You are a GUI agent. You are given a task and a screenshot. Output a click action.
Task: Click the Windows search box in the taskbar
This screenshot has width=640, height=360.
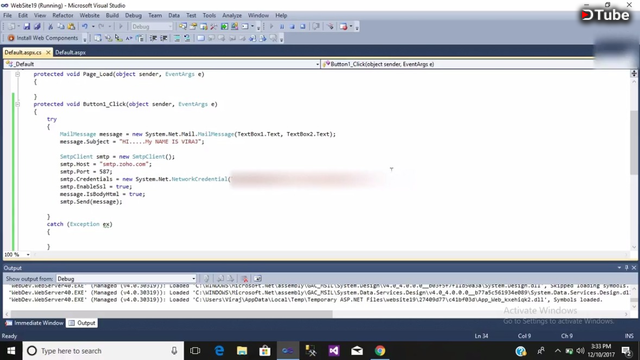(x=103, y=351)
